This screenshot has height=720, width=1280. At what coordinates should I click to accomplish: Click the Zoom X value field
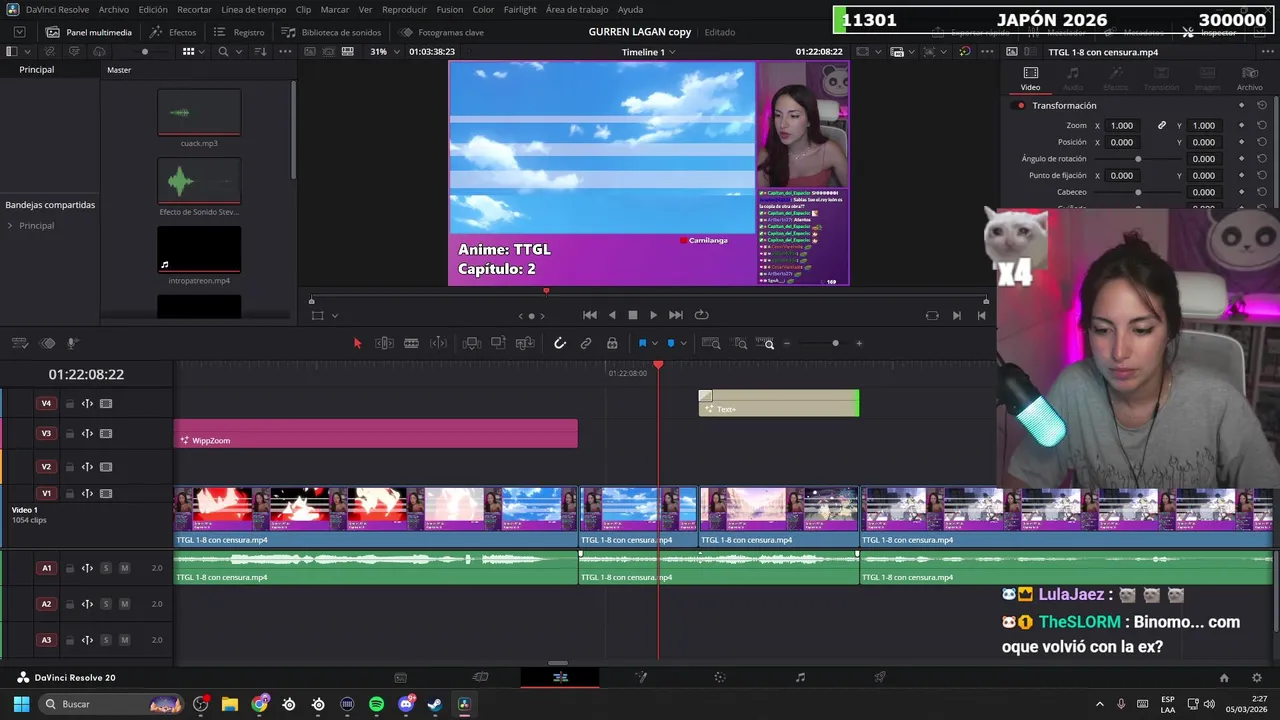tap(1122, 126)
